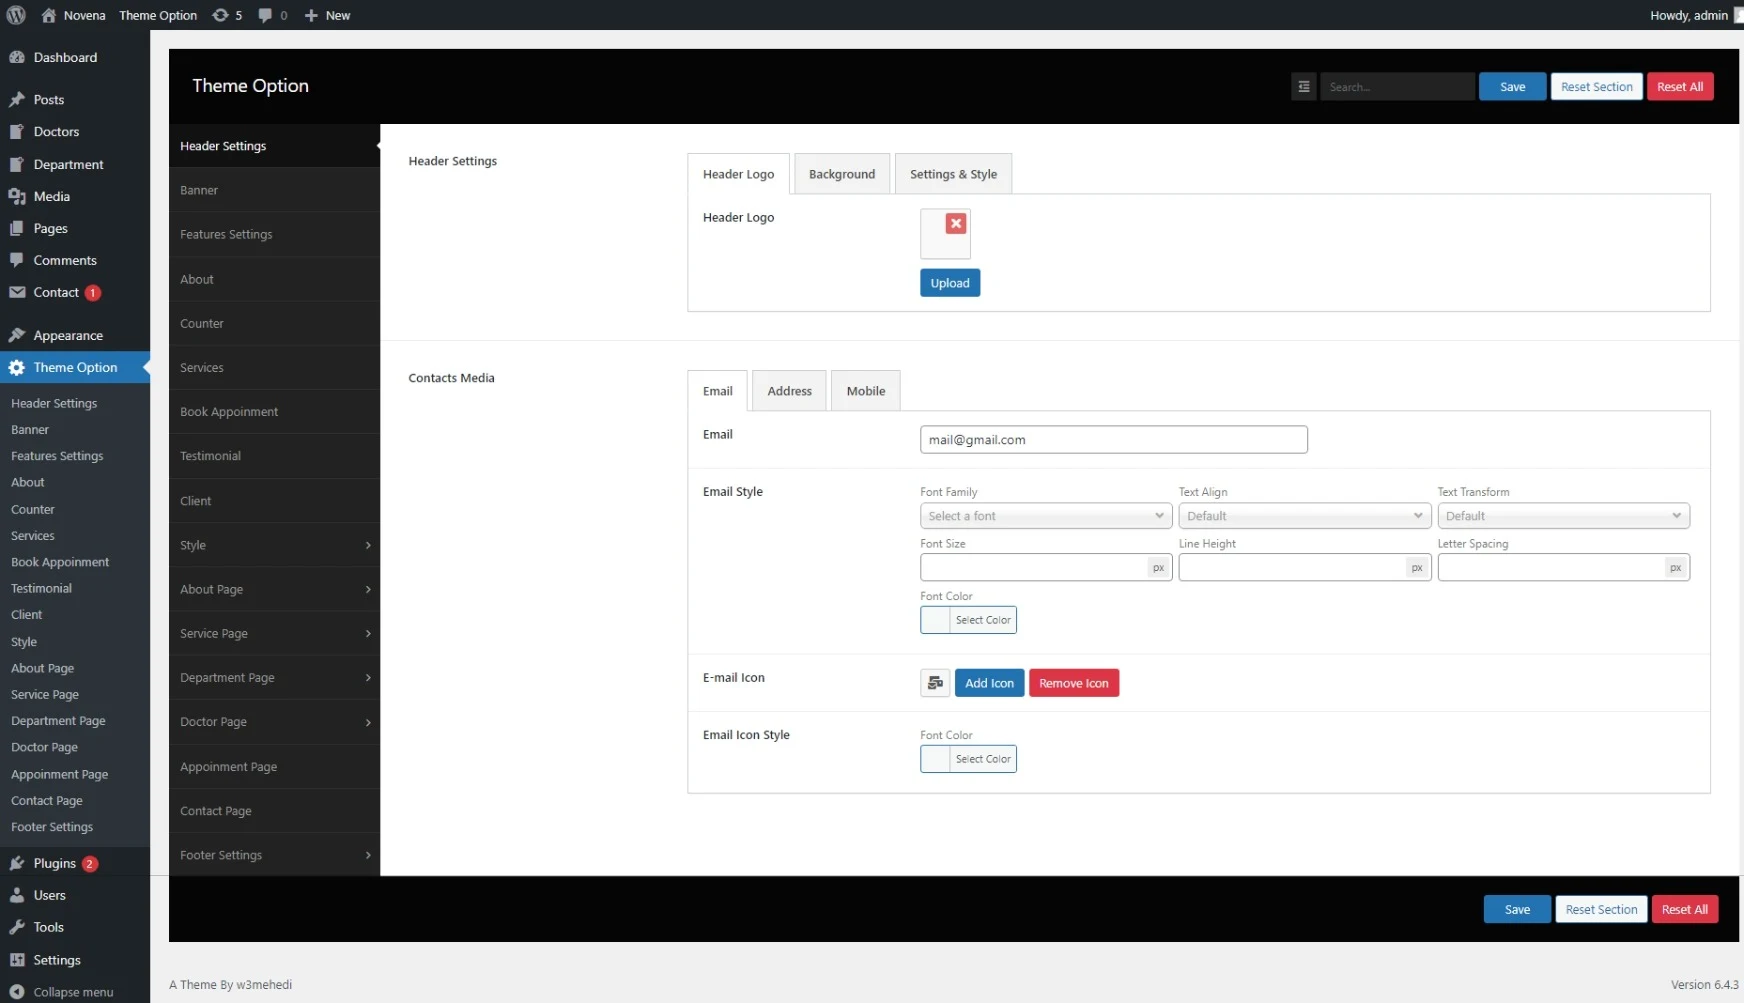Click the expand-all options icon beside search

click(x=1303, y=87)
